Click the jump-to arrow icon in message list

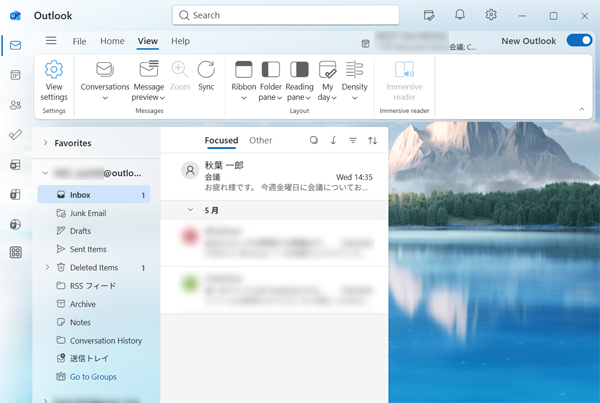(x=333, y=140)
